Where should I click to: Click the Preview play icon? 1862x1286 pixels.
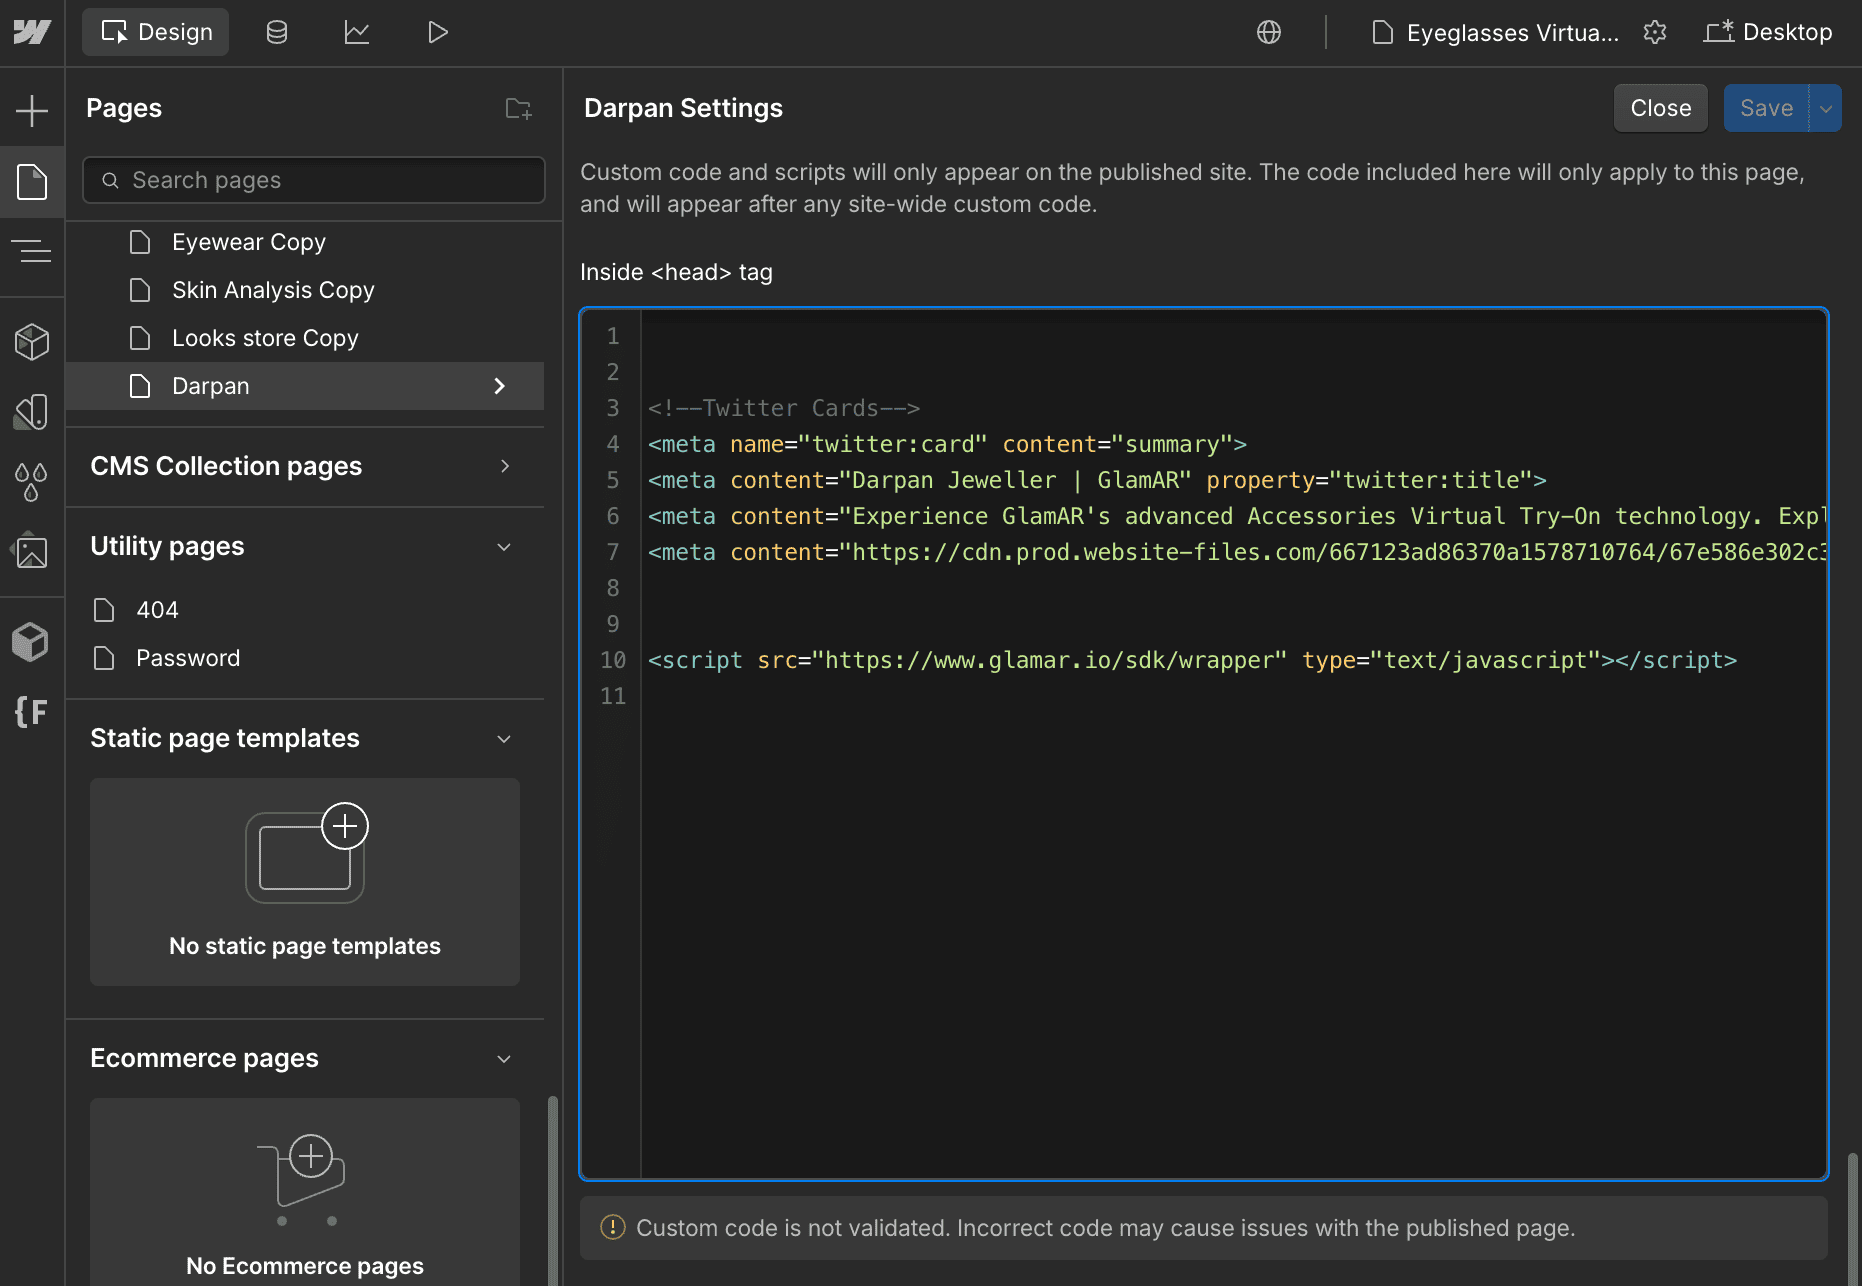click(x=437, y=32)
